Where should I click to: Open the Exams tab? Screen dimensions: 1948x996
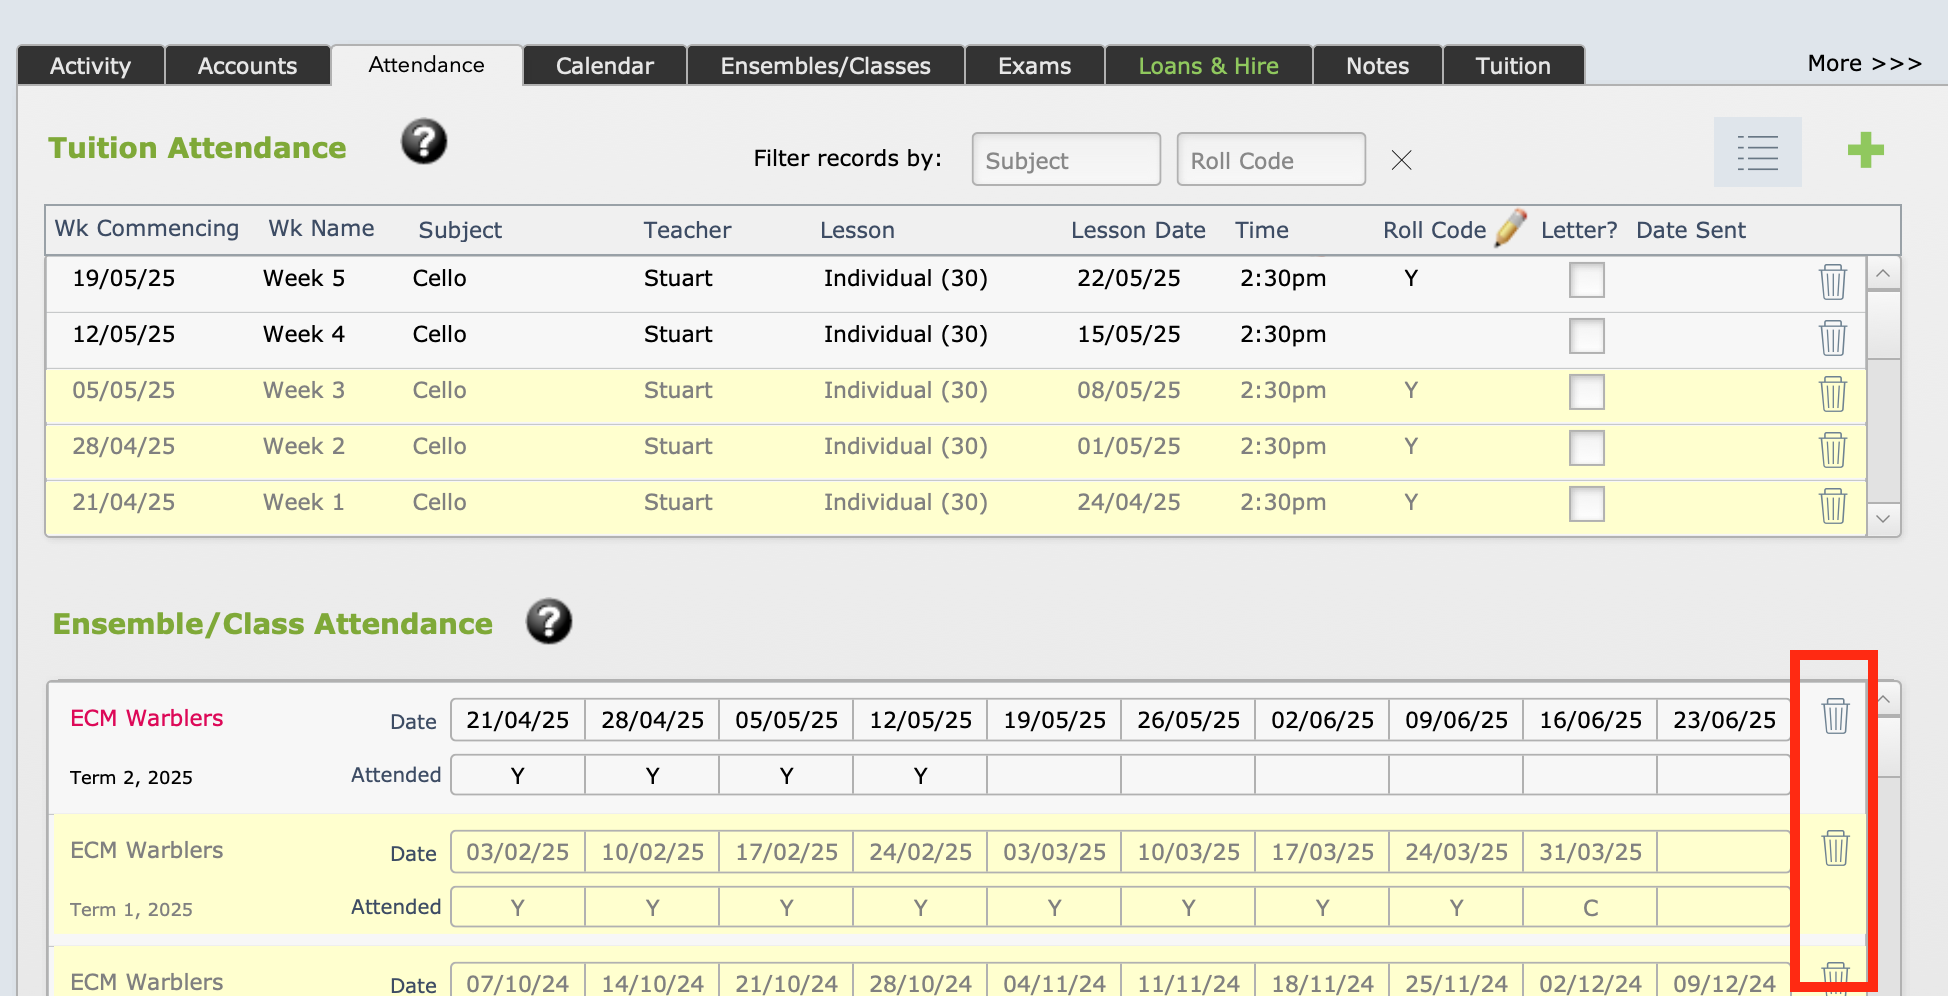pyautogui.click(x=1035, y=66)
